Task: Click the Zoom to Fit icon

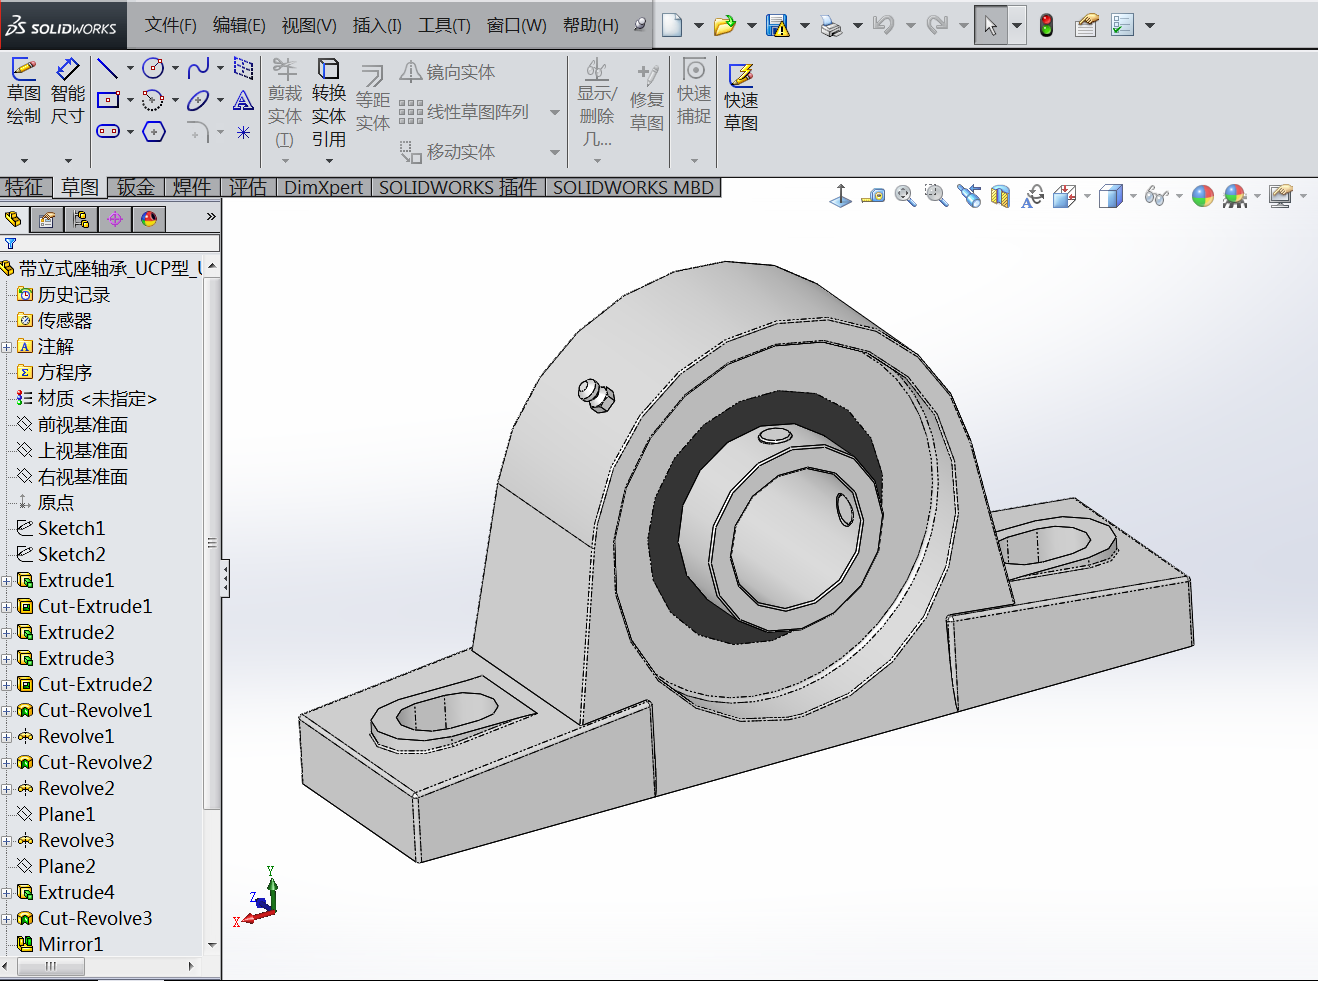Action: tap(905, 196)
